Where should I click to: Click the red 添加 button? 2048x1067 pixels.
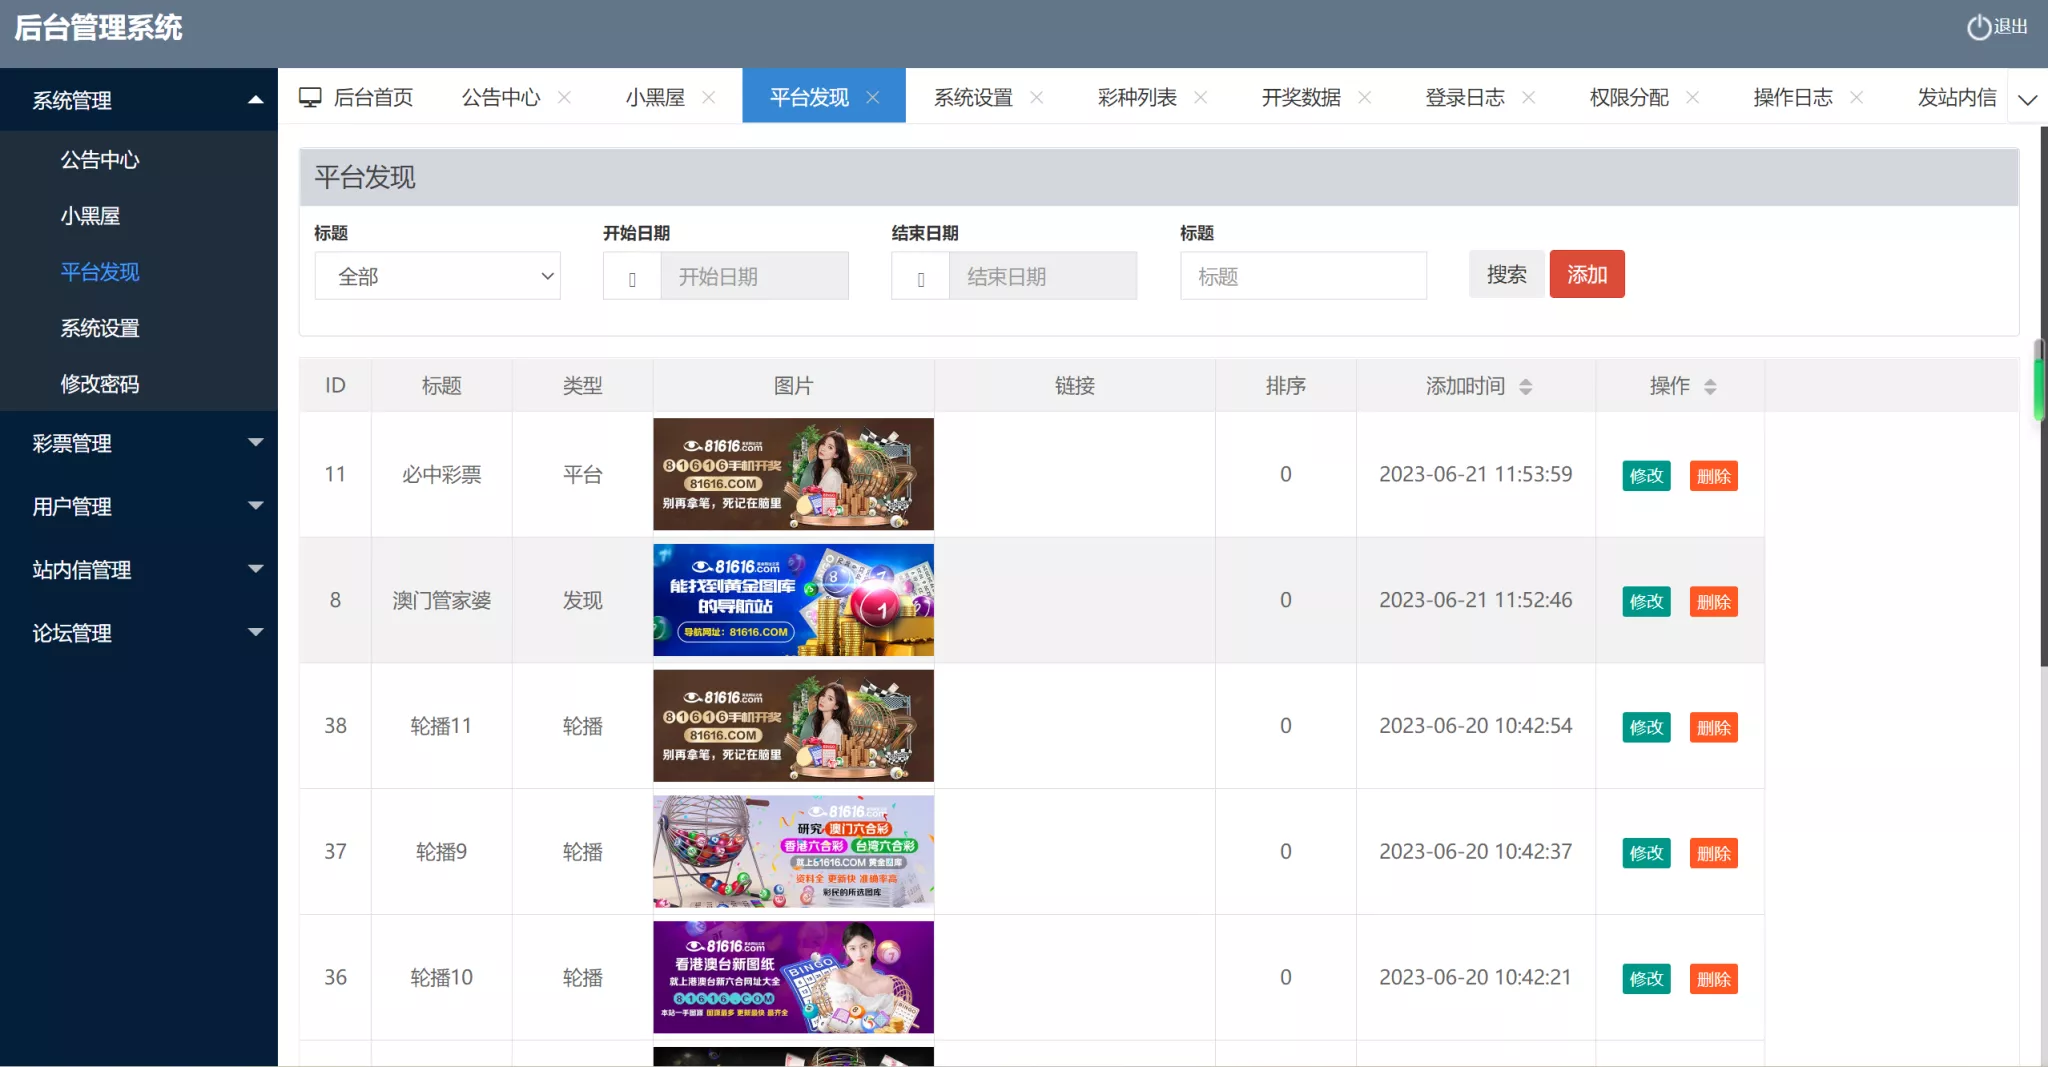(1588, 274)
